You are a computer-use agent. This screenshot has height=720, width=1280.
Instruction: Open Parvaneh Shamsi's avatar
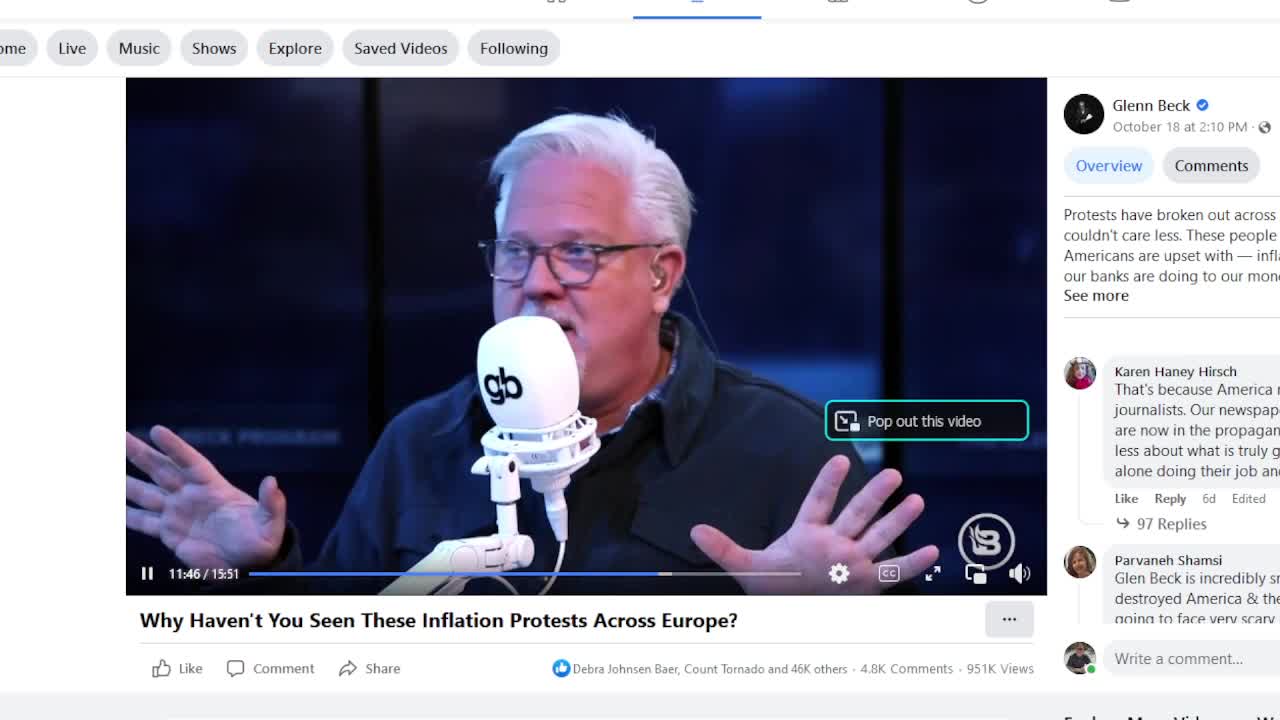[x=1080, y=562]
